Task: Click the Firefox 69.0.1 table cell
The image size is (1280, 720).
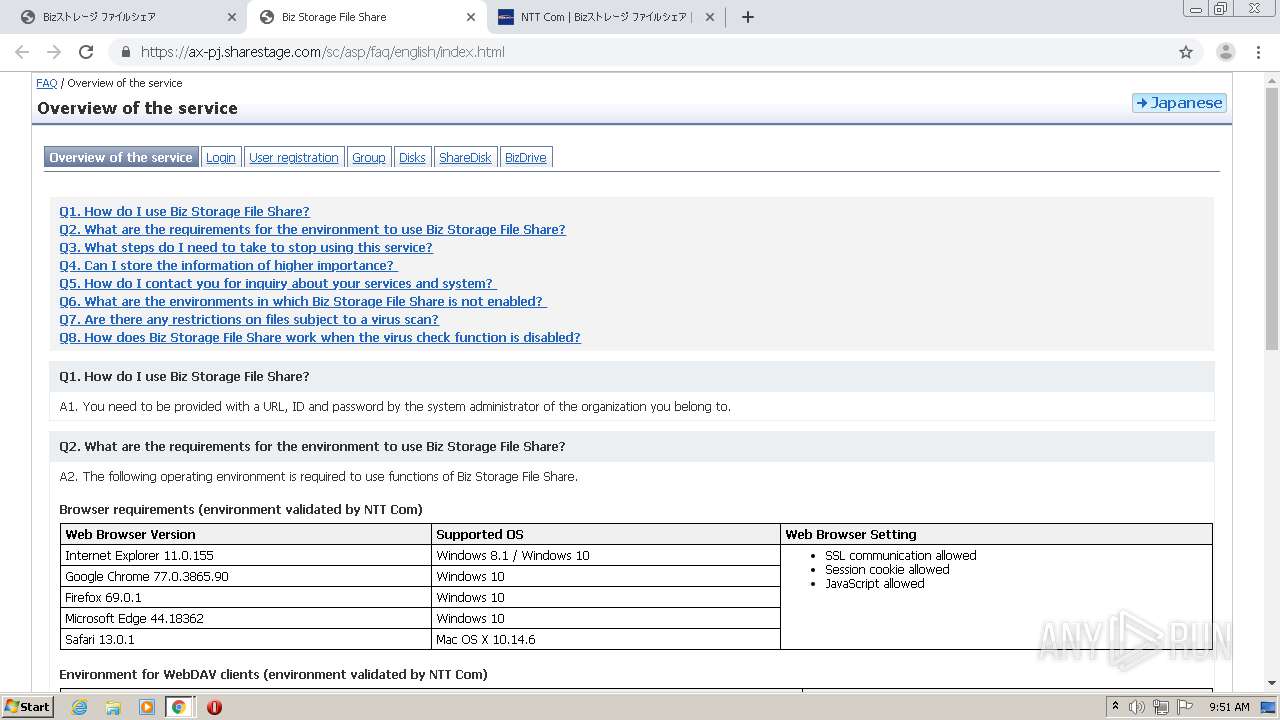Action: (246, 597)
